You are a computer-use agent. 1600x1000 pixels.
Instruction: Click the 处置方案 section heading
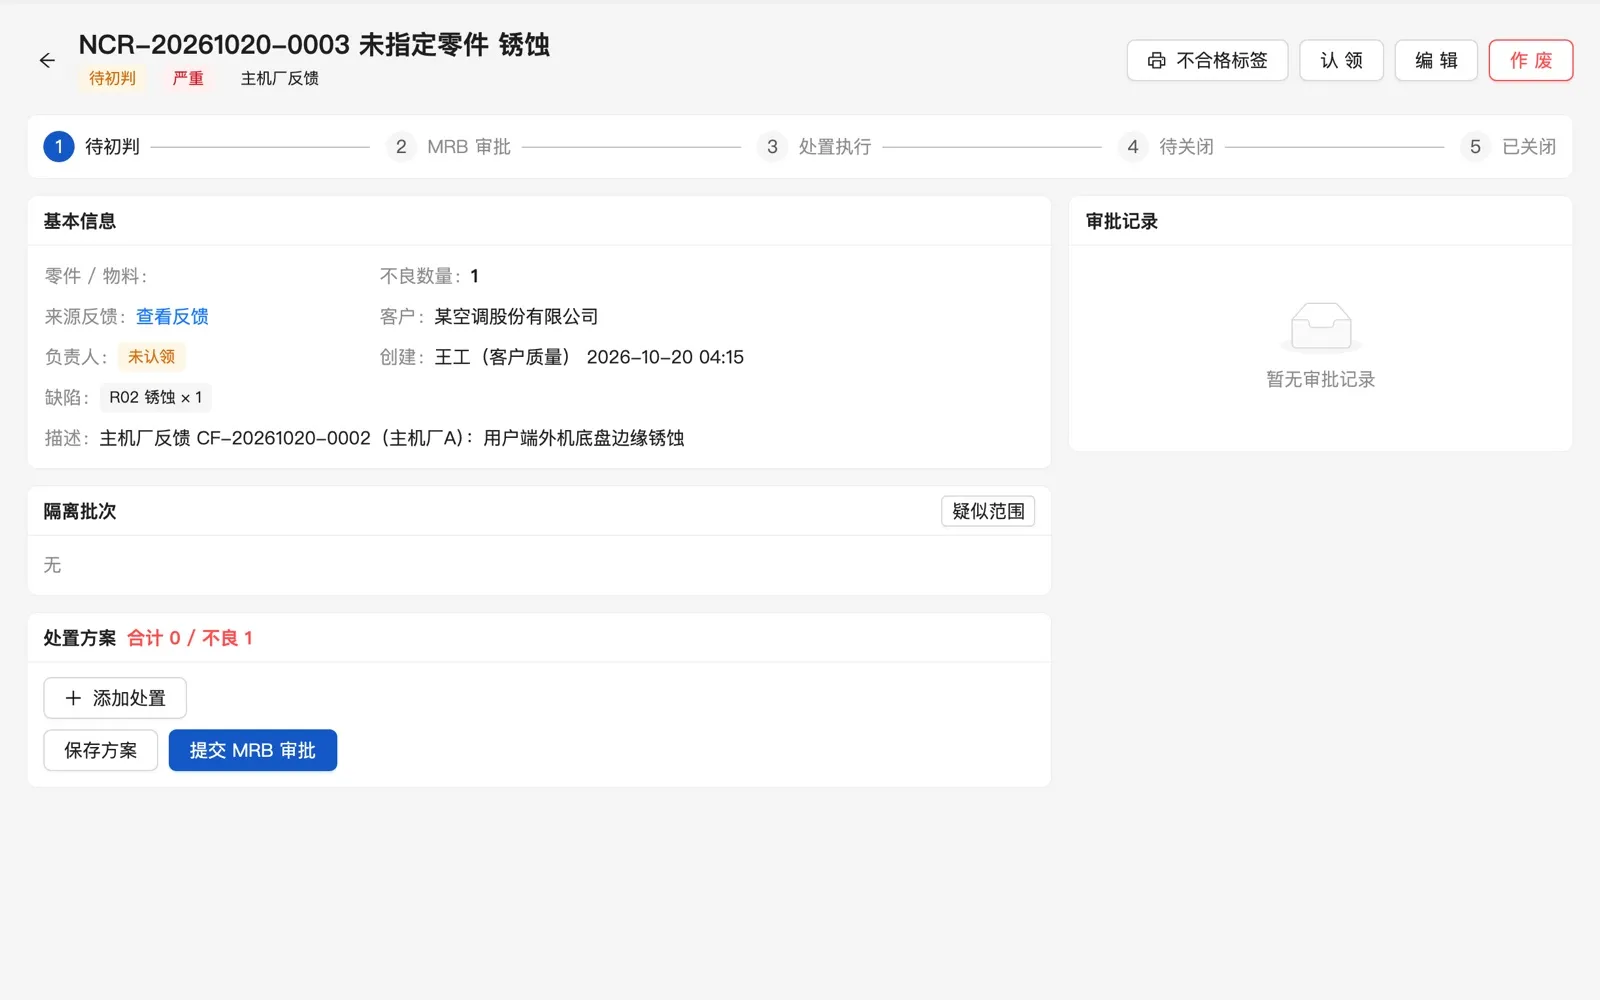coord(80,638)
